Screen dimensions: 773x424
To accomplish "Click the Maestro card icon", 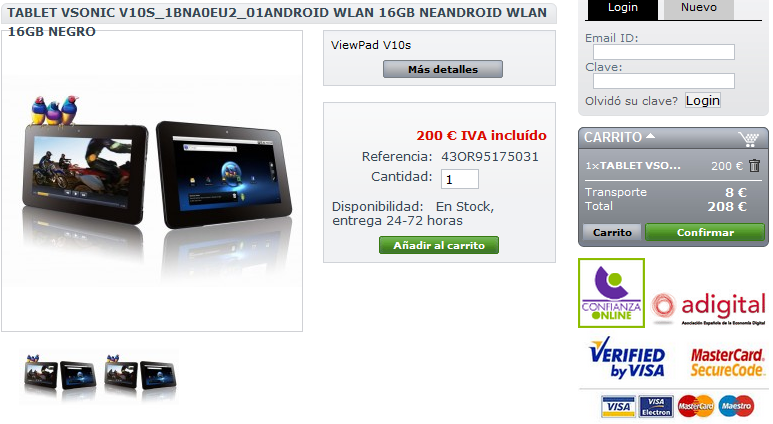I will (736, 406).
